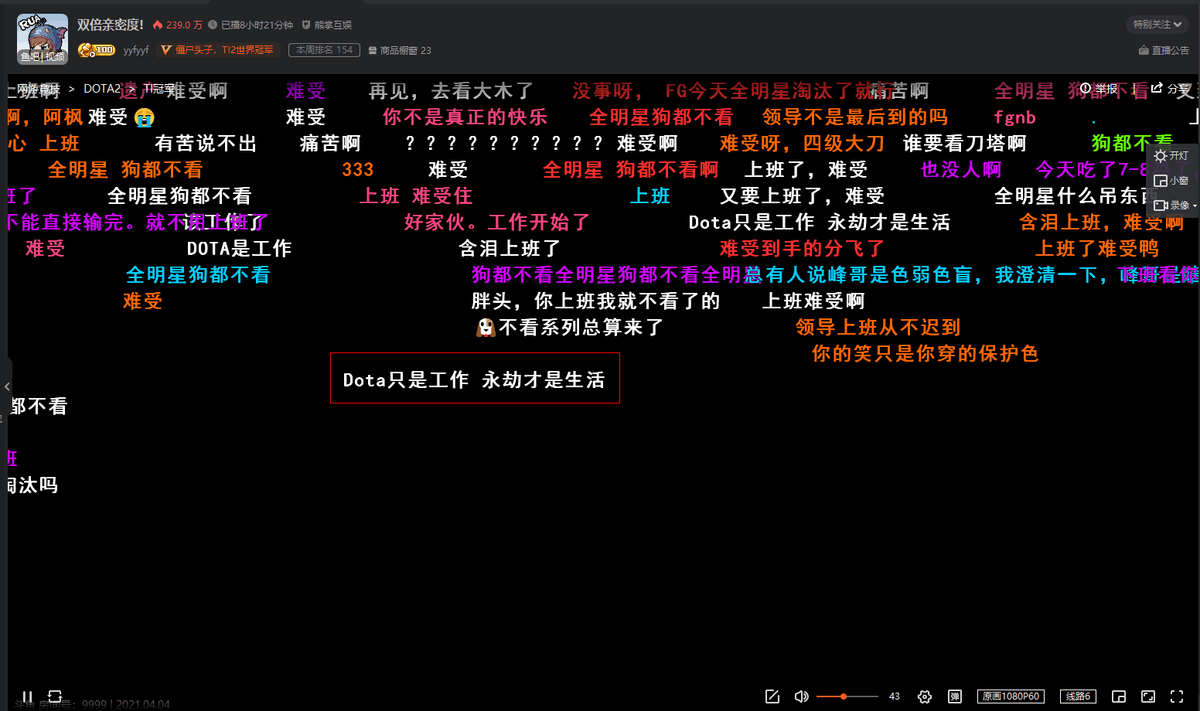Open the 直播公告 stream announcement
Screen dimensions: 1200x711
click(x=1164, y=50)
